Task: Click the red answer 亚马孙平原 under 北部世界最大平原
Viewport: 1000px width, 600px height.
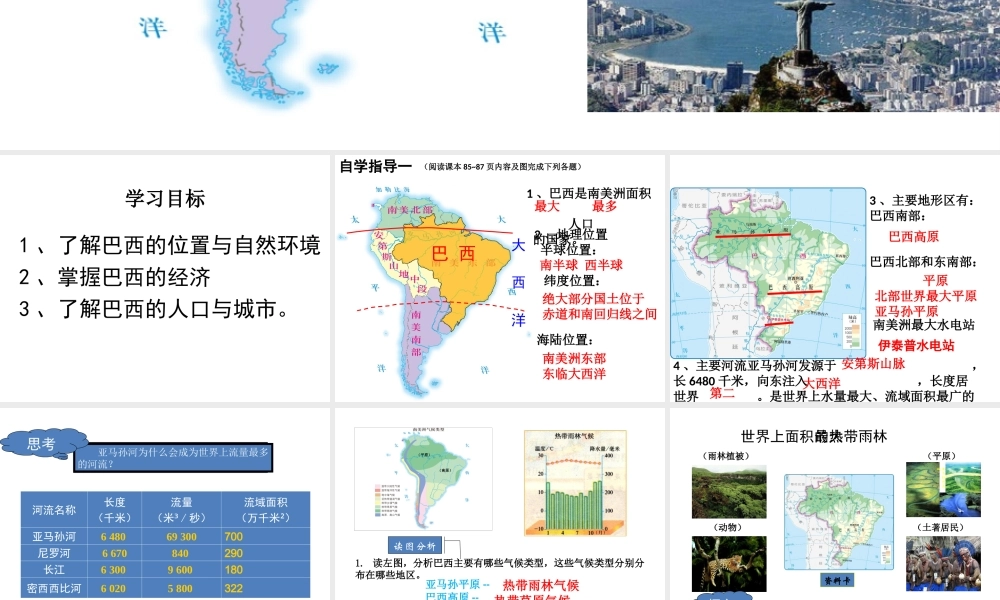Action: tap(906, 311)
